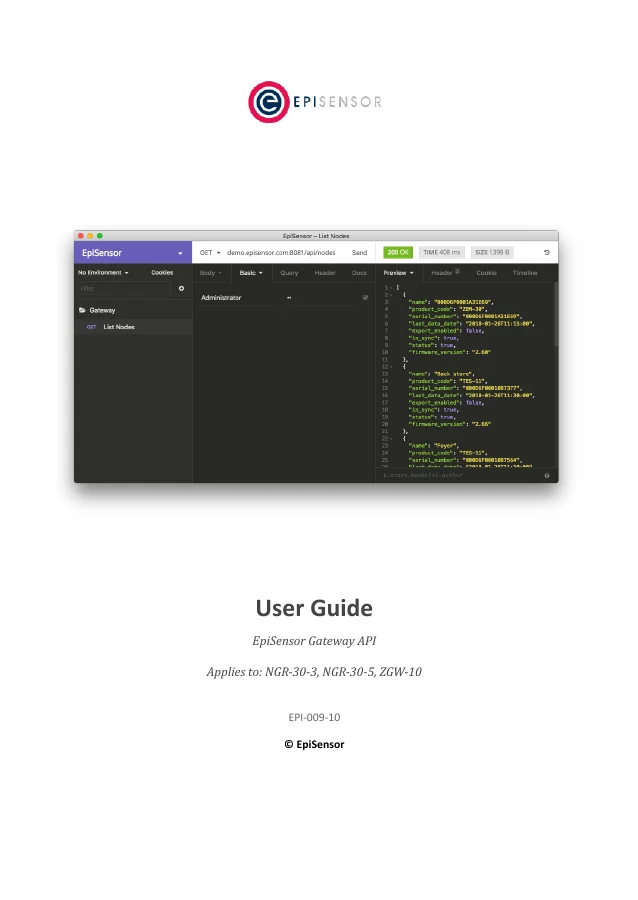Toggle the basic auth enabled checkbox

click(365, 297)
